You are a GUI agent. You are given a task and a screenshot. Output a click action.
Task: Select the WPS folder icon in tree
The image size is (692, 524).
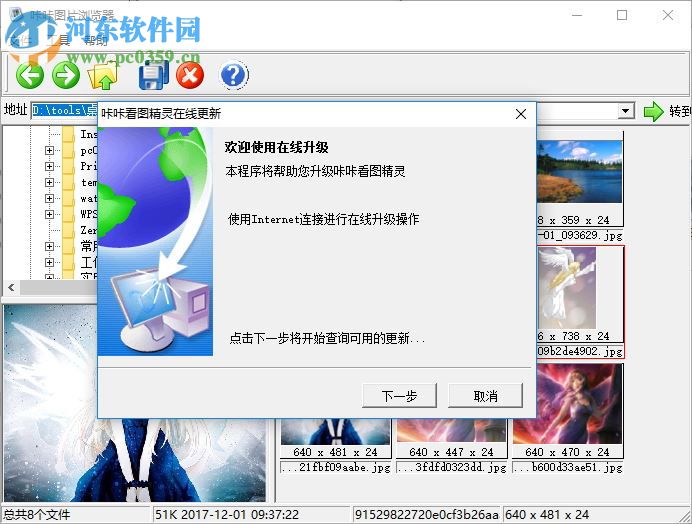pos(68,214)
